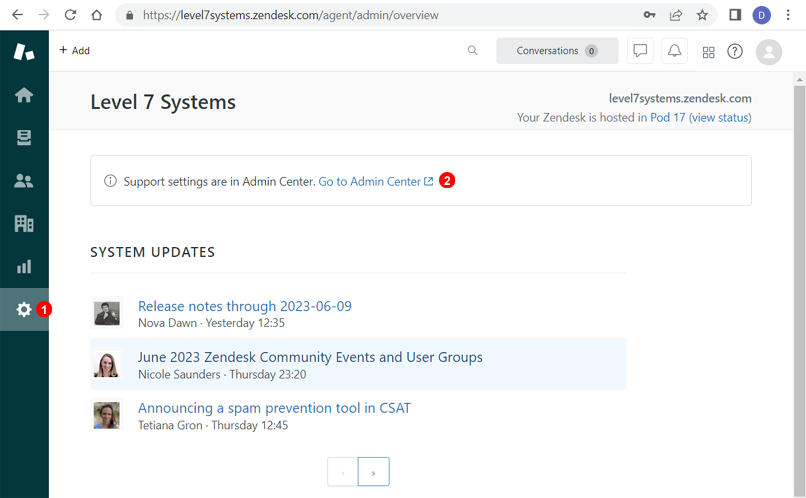Click 'Nicole Saunders · Thursday 23:20' text
The width and height of the screenshot is (806, 498).
coord(222,375)
